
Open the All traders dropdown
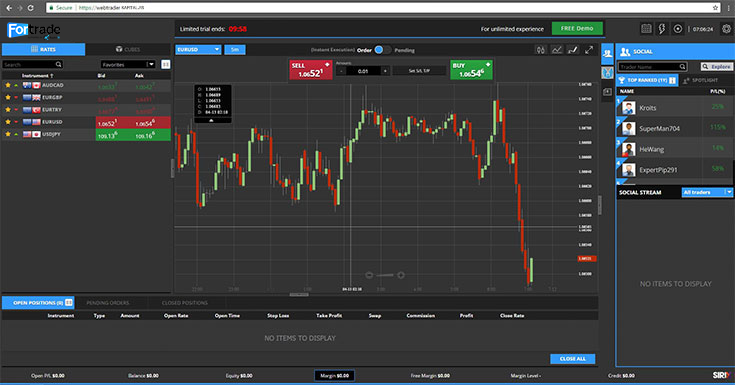point(707,192)
